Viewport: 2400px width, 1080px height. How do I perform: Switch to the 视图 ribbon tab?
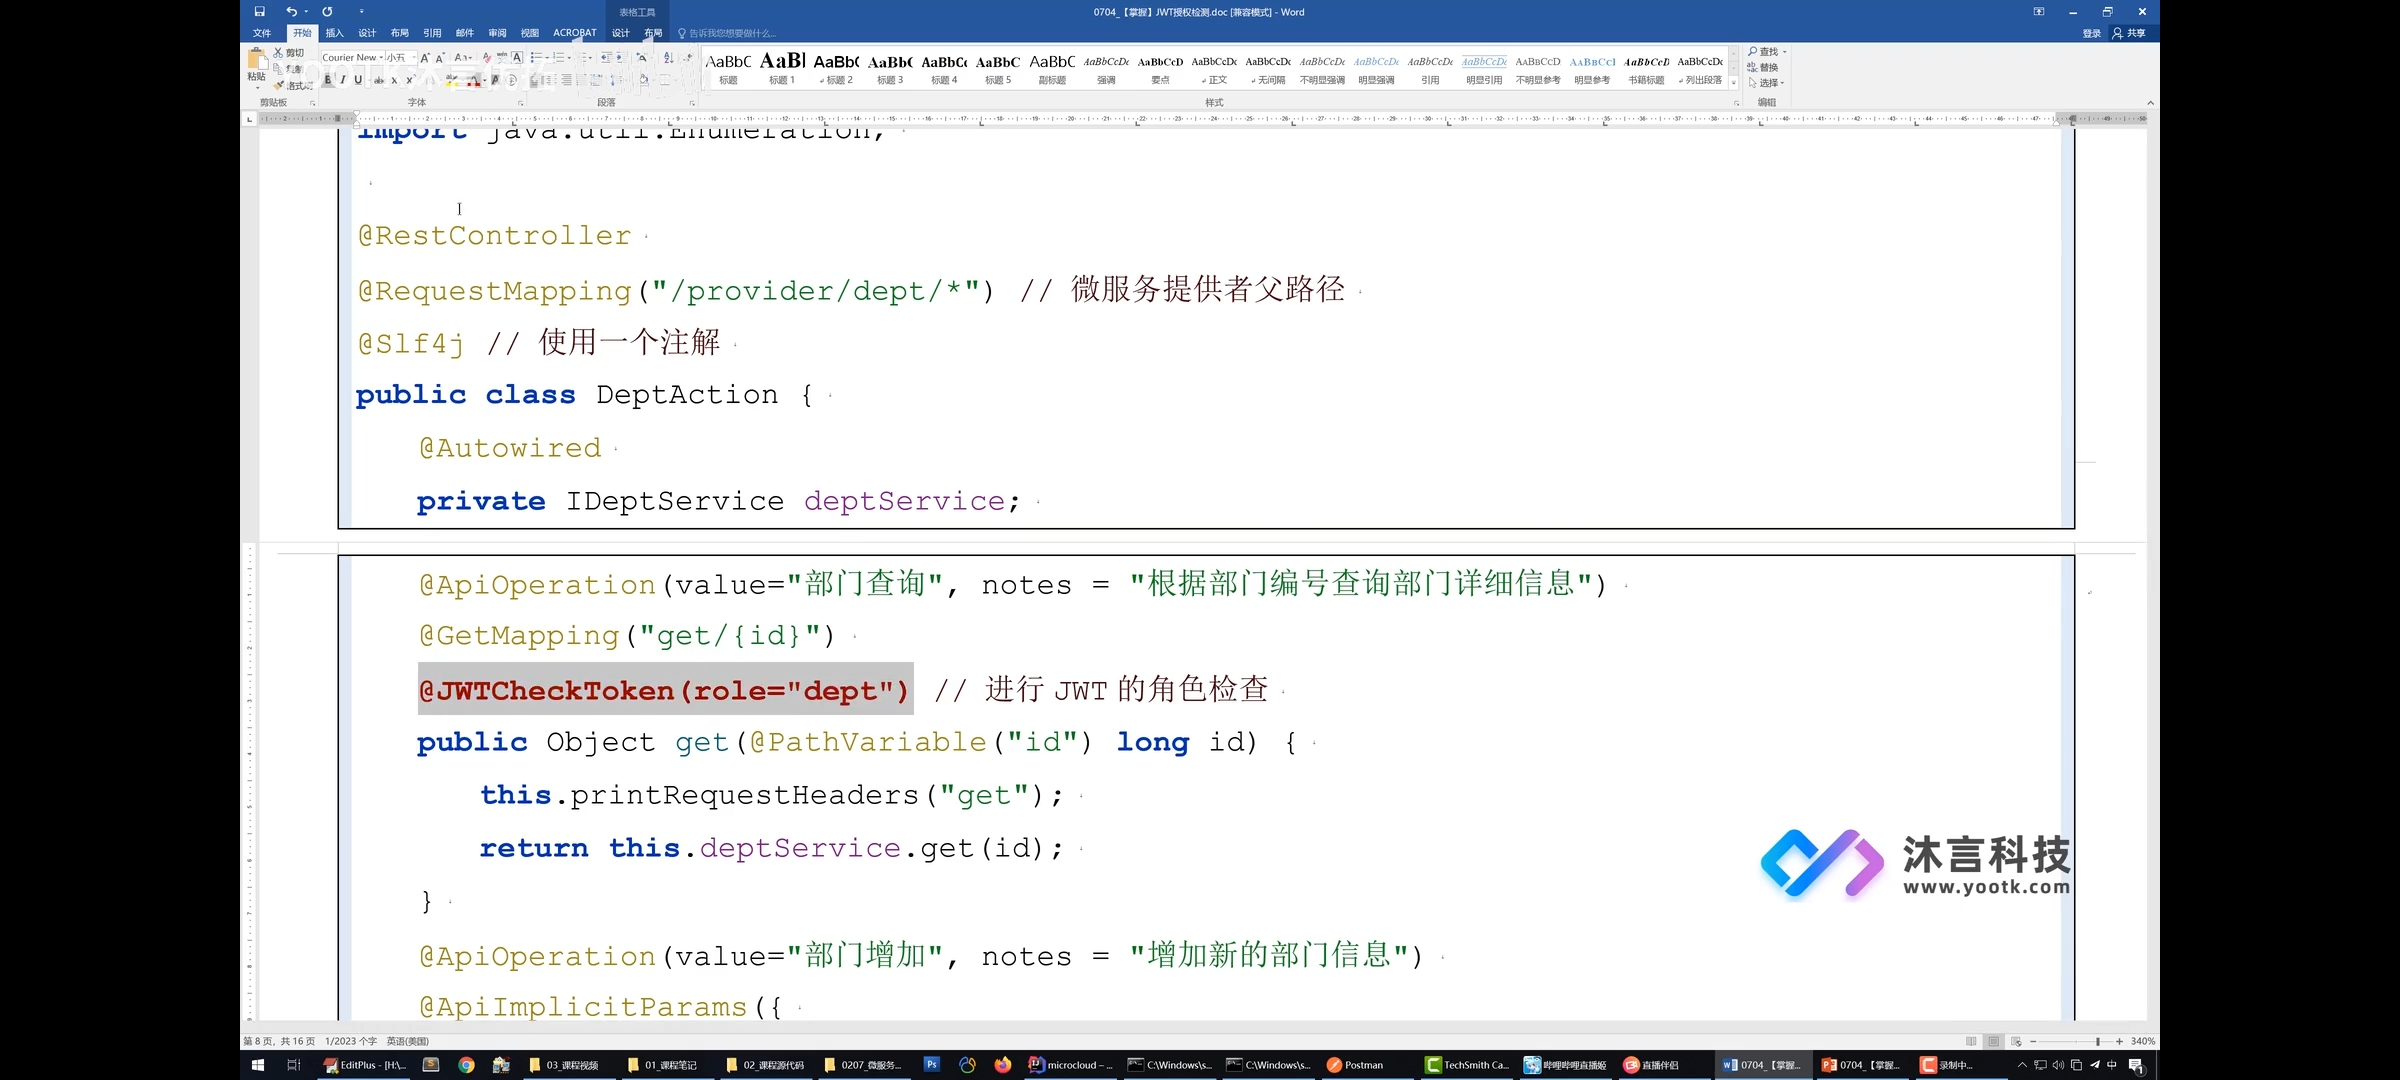529,33
